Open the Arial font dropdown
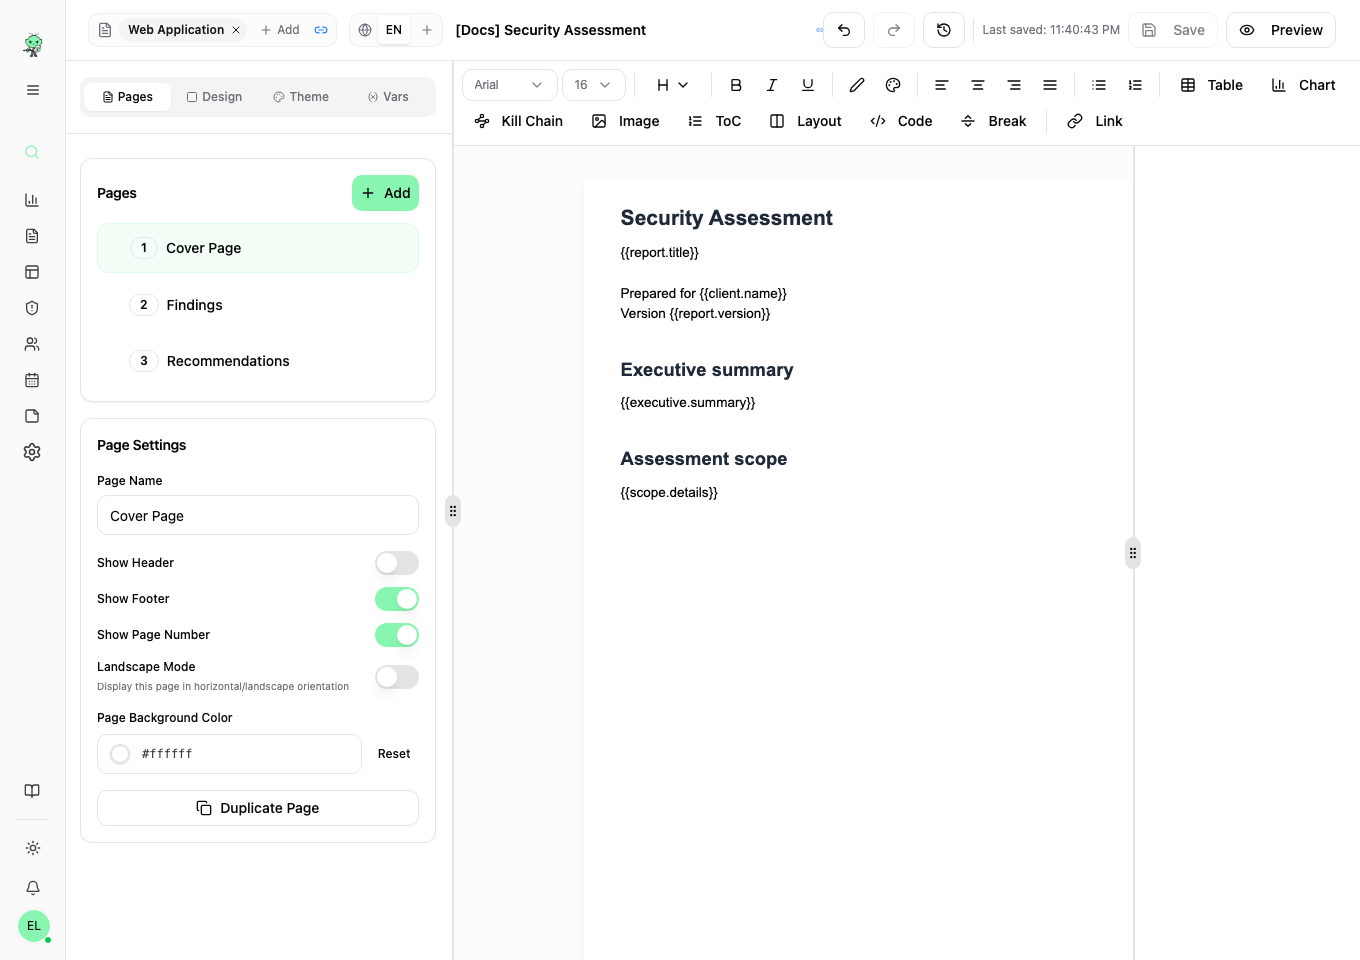This screenshot has height=960, width=1360. click(x=509, y=85)
